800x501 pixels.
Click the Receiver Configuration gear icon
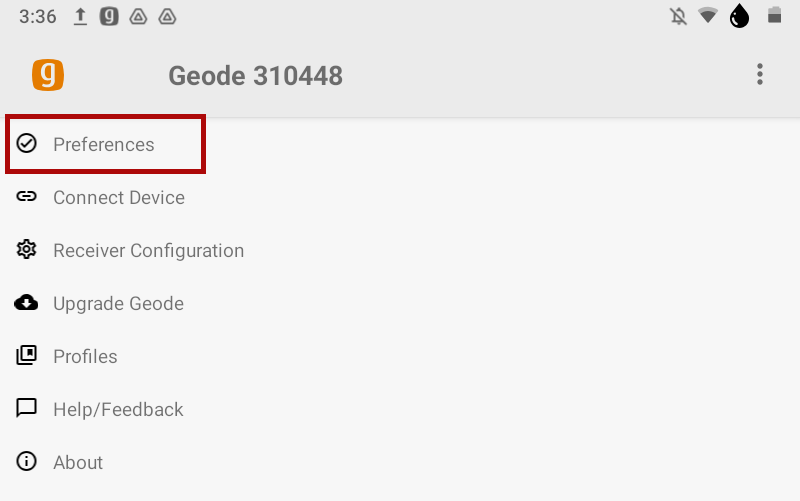tap(27, 250)
